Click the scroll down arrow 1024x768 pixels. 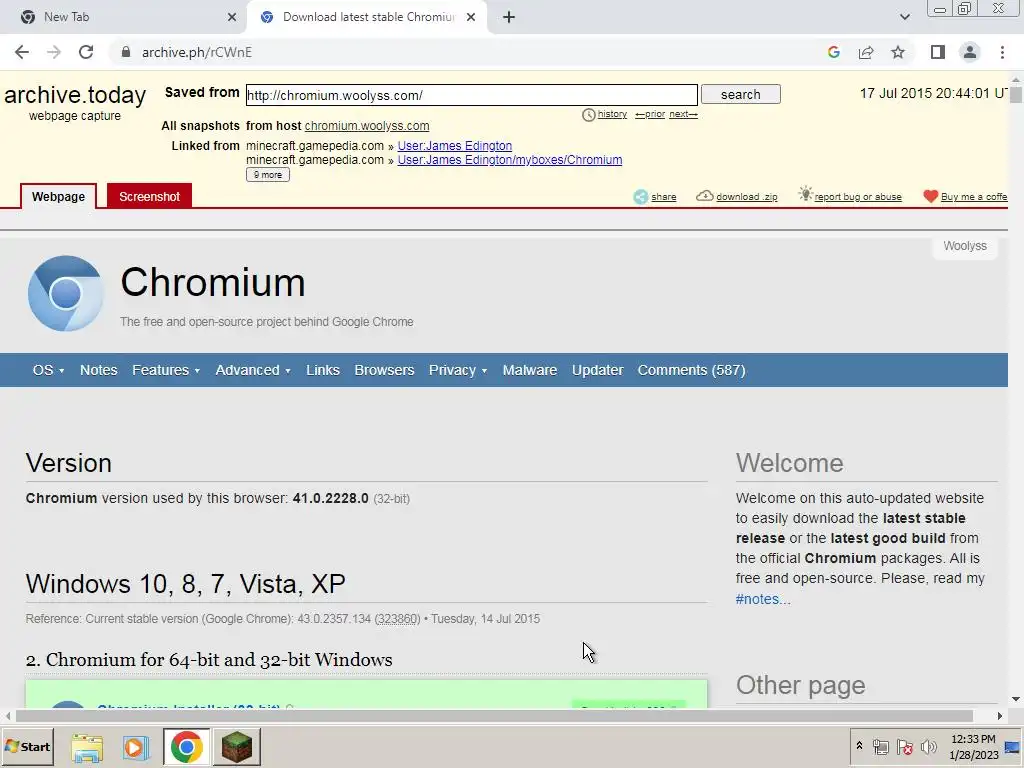coord(1016,699)
